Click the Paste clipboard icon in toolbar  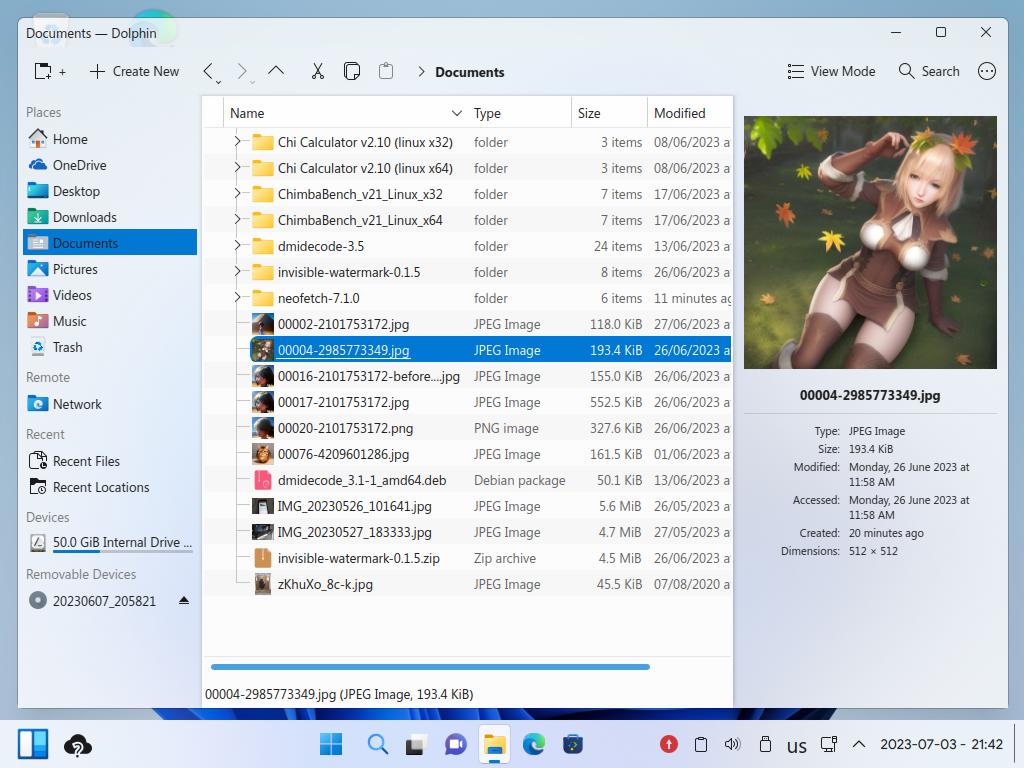(x=386, y=71)
